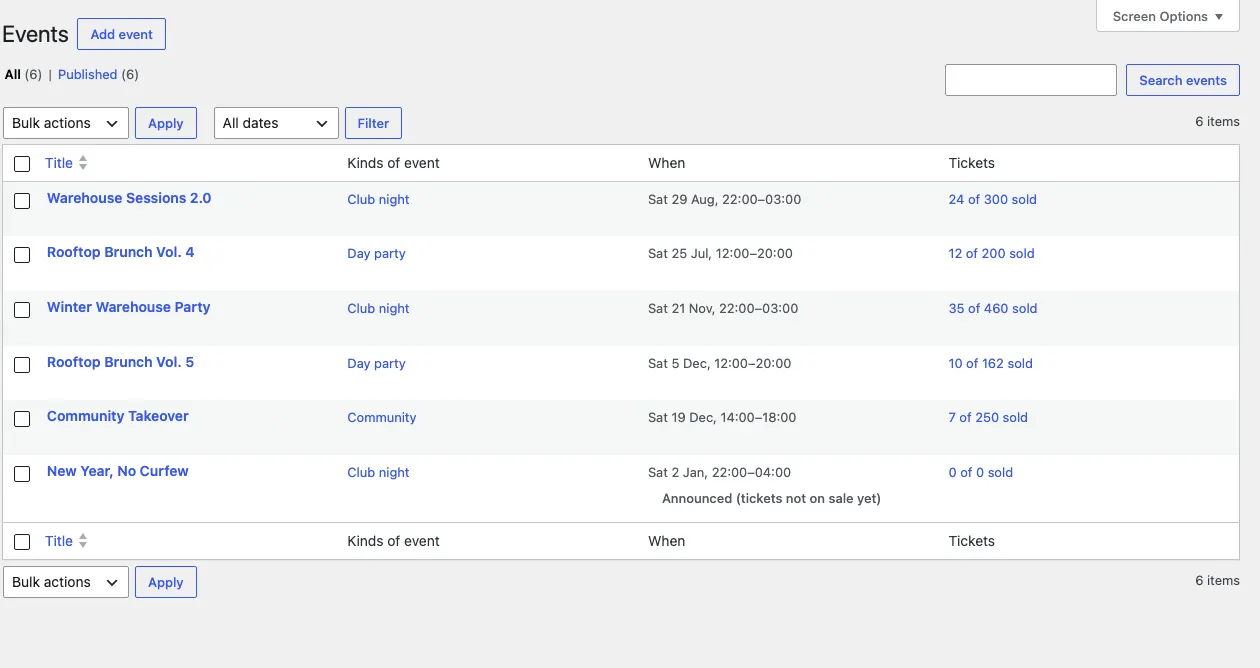Screen dimensions: 1260x668
Task: Select the Warehouse Sessions 2.0 checkbox
Action: (x=22, y=201)
